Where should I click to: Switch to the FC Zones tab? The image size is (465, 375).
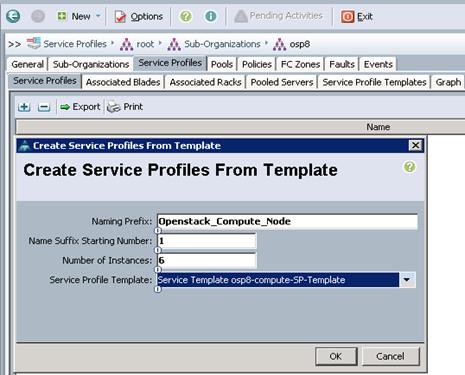300,64
